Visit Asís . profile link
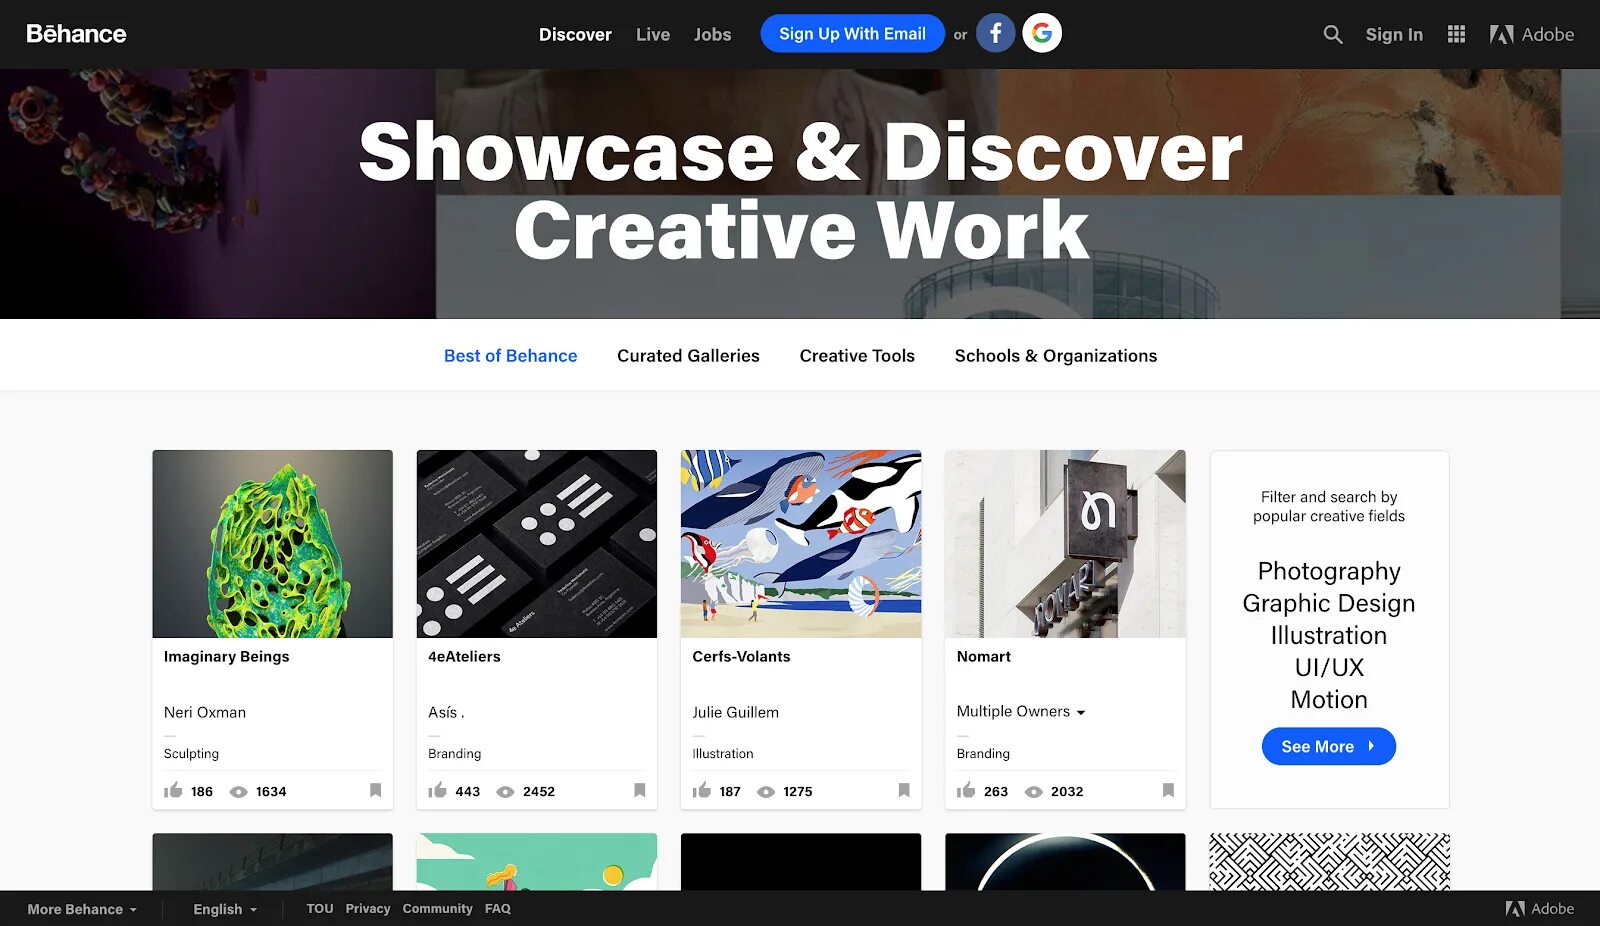The image size is (1600, 926). click(x=446, y=712)
